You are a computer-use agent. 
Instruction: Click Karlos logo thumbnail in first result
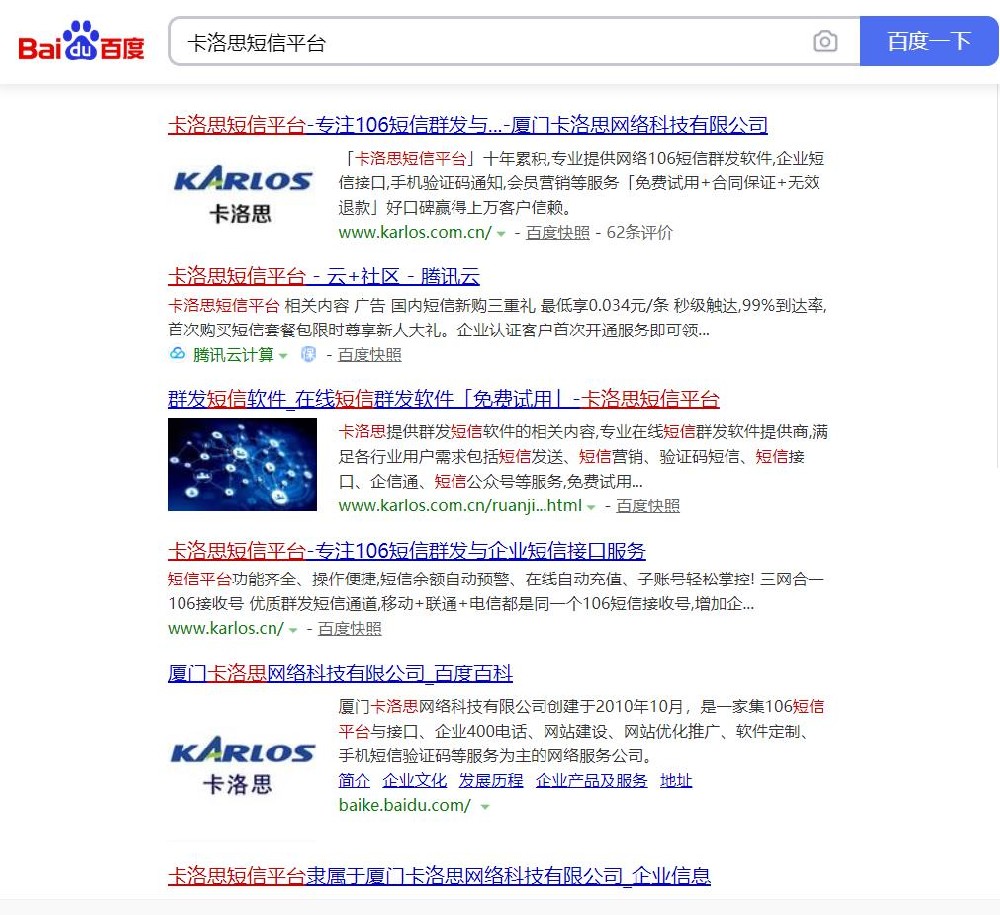pyautogui.click(x=242, y=194)
